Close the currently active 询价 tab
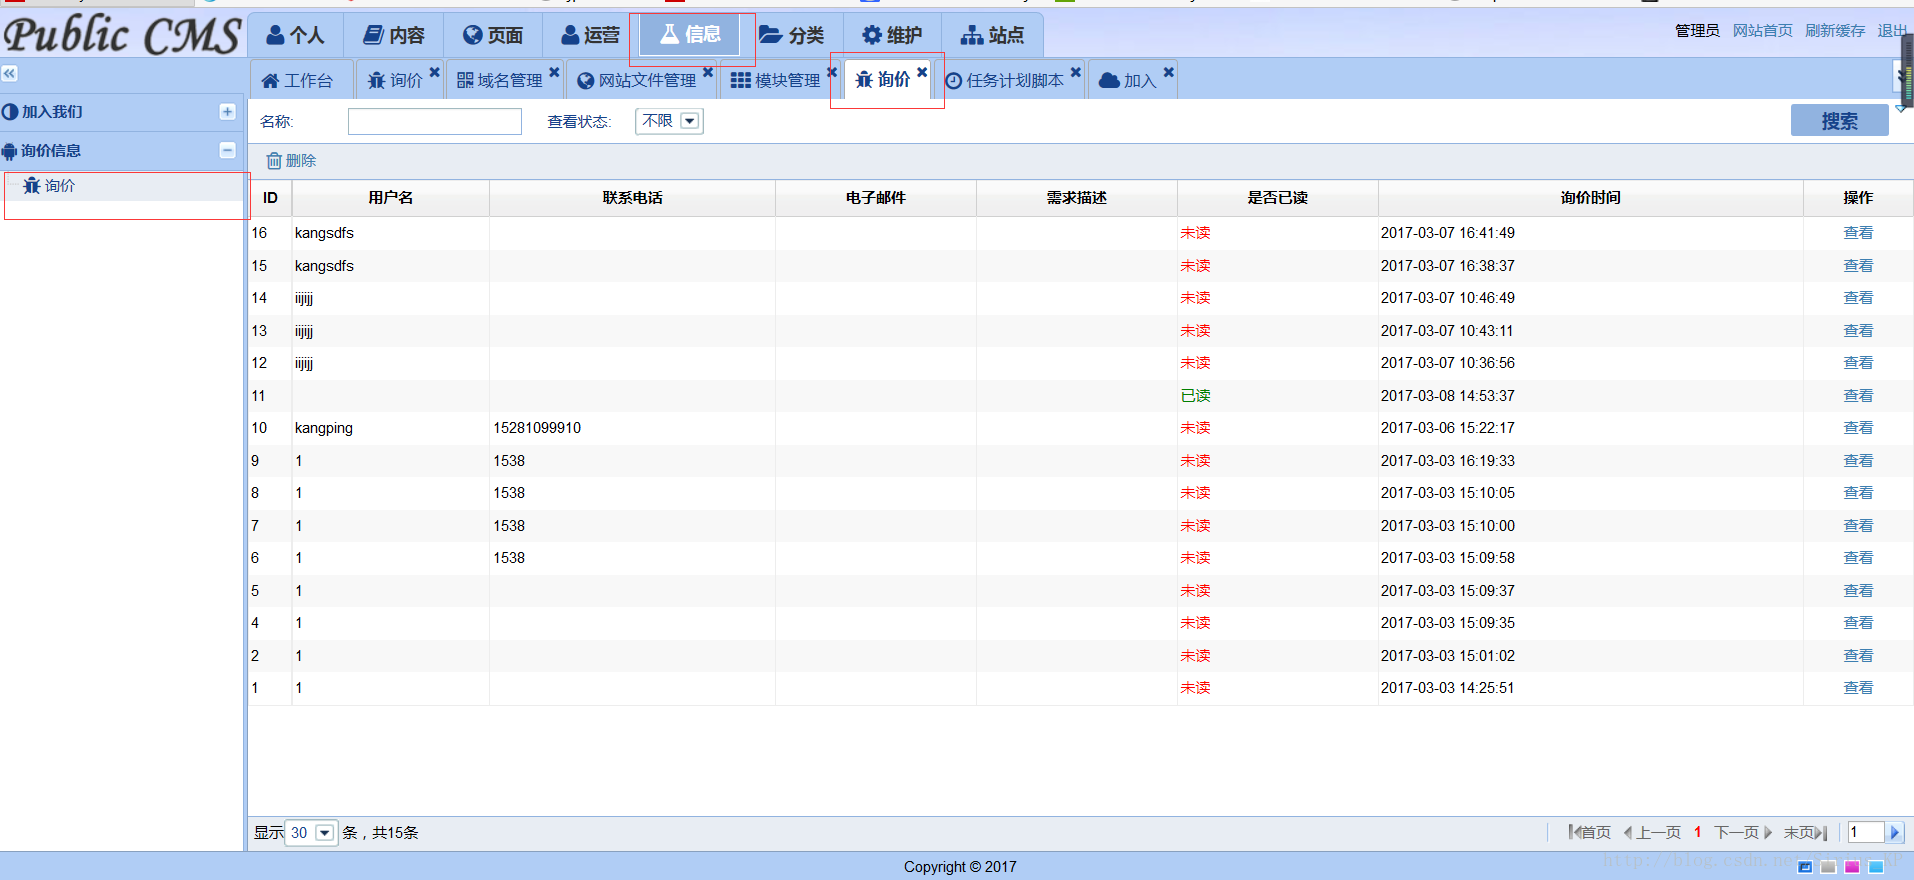 [x=922, y=72]
